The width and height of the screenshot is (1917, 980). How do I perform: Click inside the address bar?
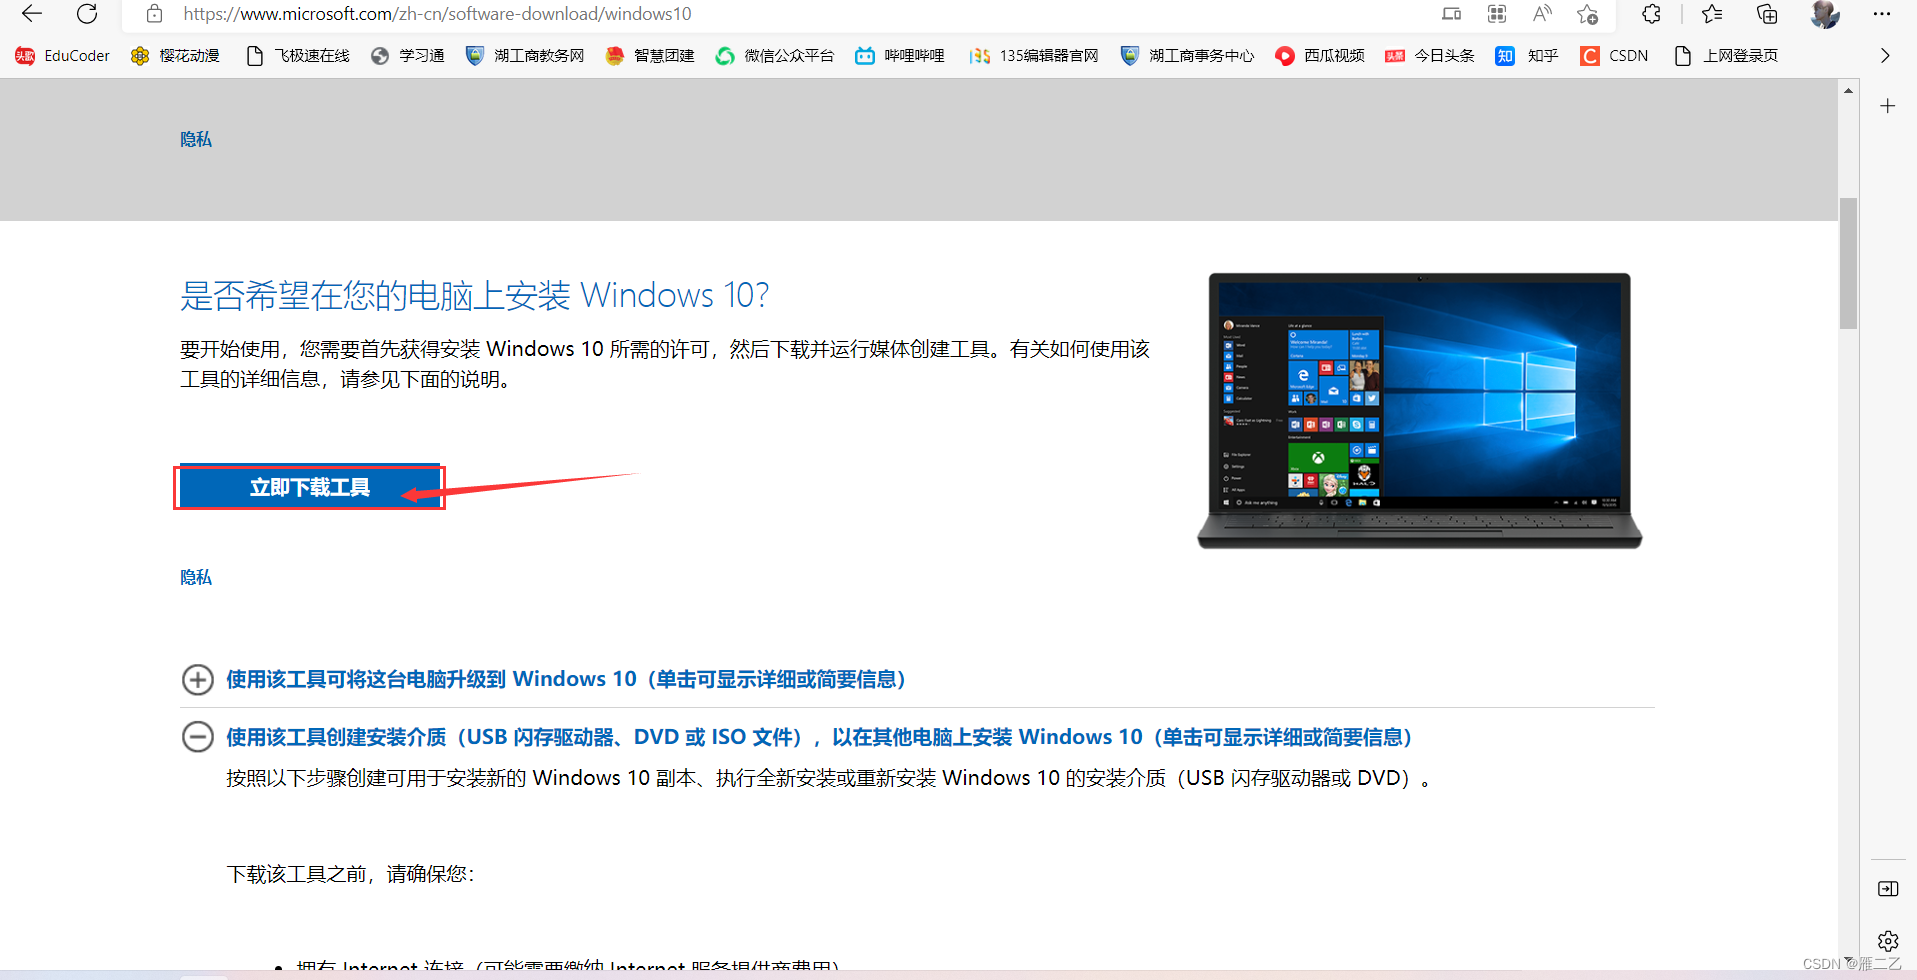(x=600, y=14)
